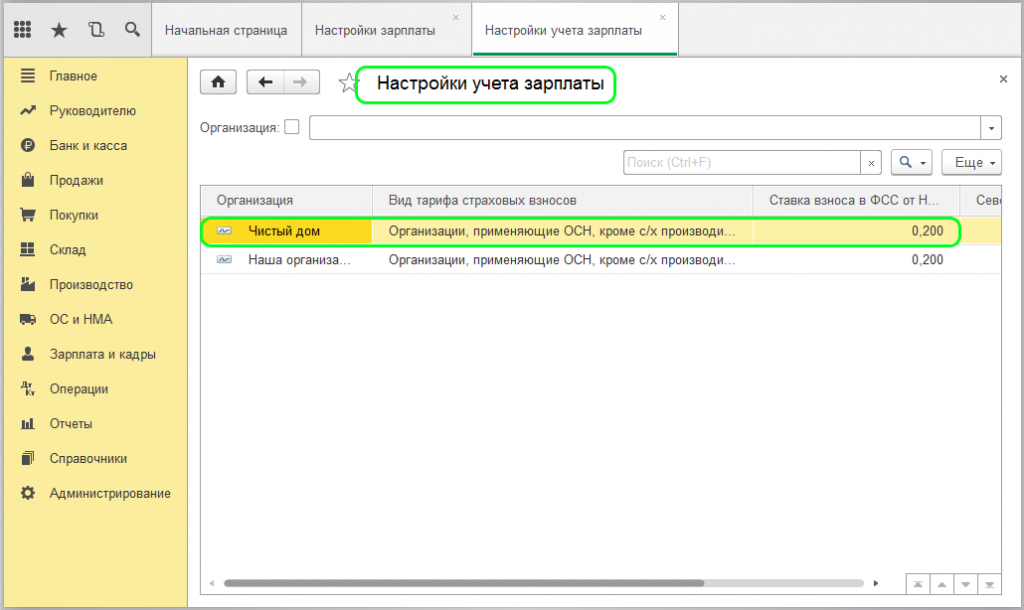This screenshot has height=610, width=1024.
Task: Switch to Настройки зарплаты tab
Action: [x=375, y=31]
